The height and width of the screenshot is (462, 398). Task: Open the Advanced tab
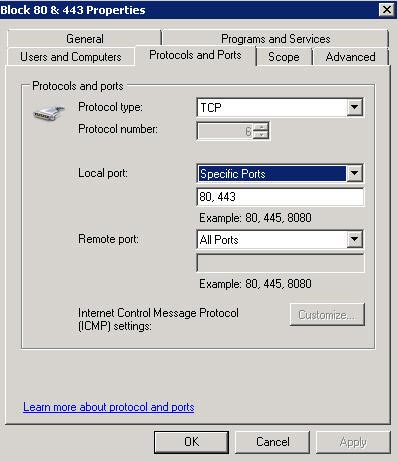[351, 57]
